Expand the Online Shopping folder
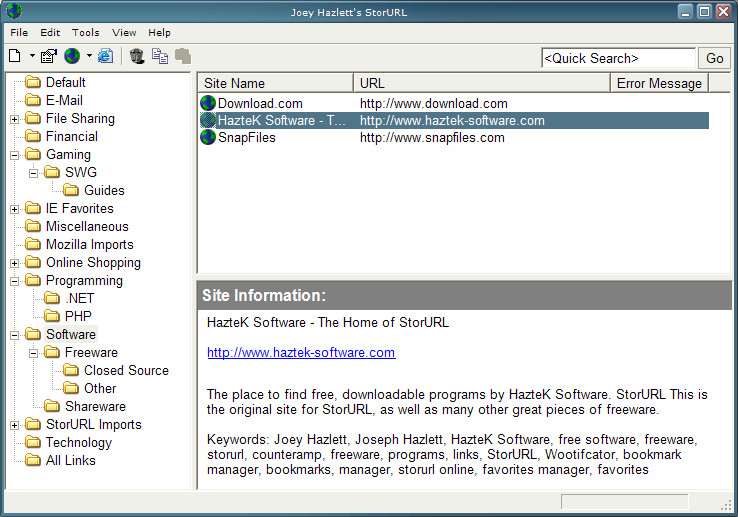The image size is (738, 517). [15, 263]
